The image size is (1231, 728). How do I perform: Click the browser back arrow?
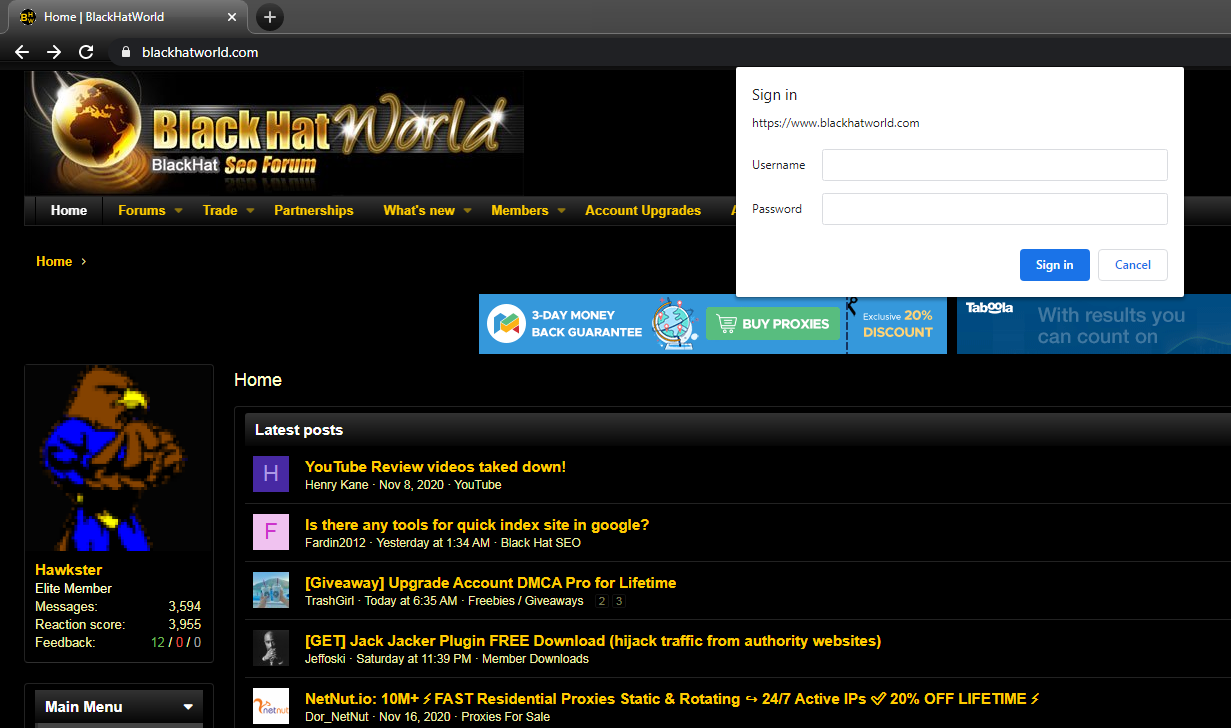point(22,52)
